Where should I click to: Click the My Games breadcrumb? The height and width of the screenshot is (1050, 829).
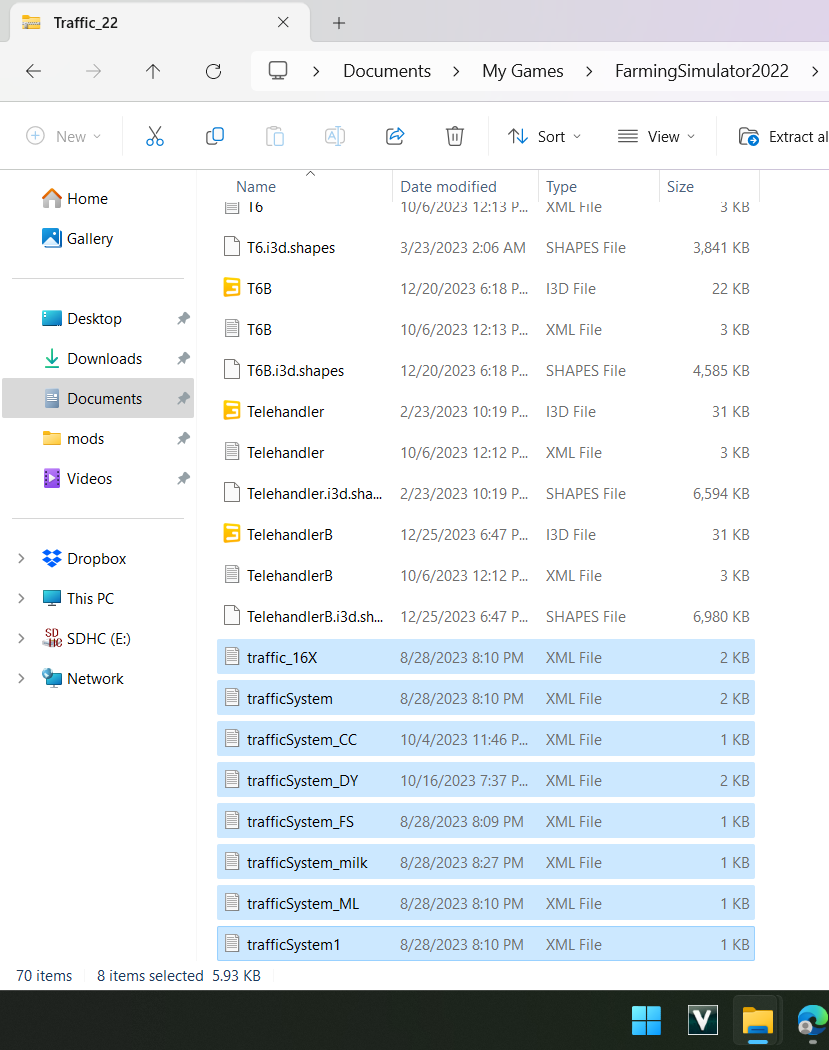point(523,71)
